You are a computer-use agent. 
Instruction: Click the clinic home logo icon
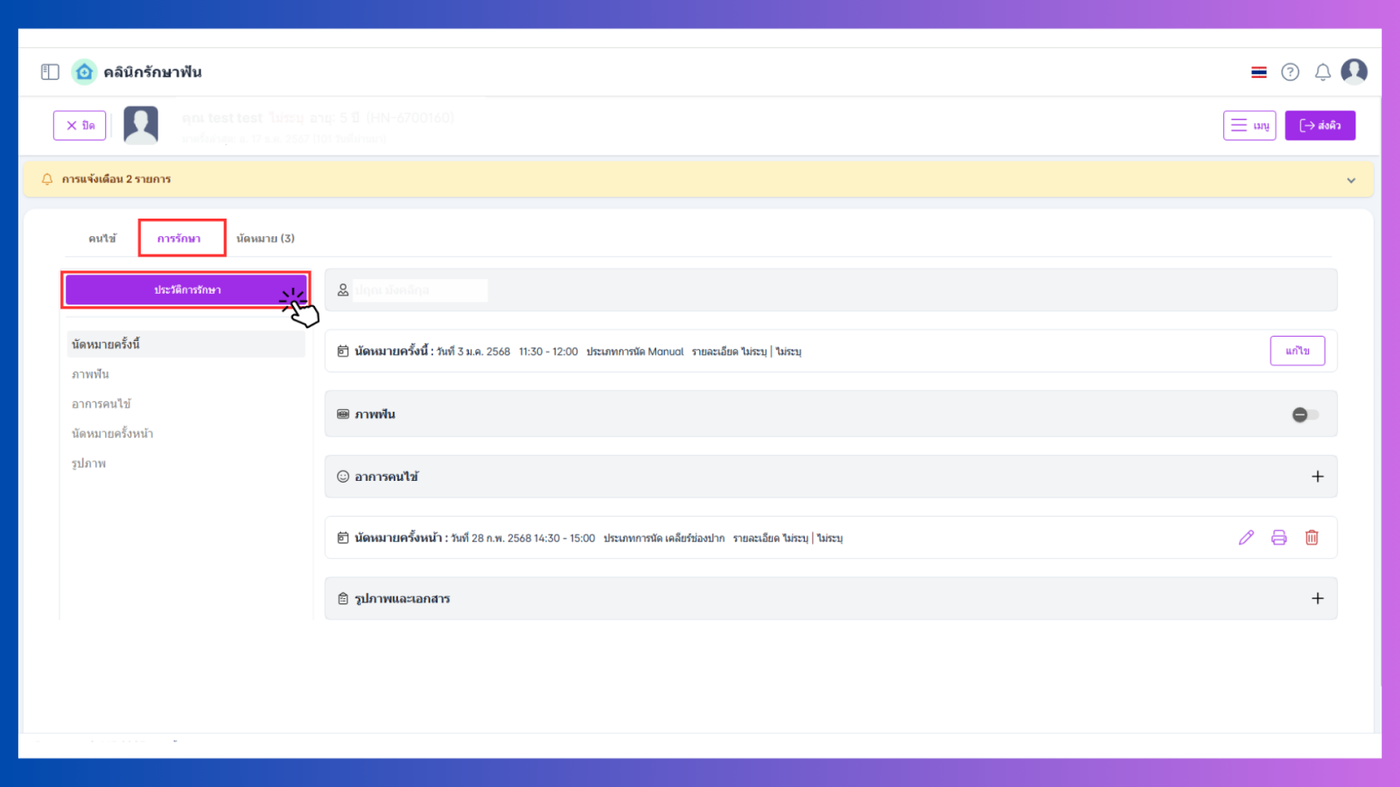coord(85,72)
